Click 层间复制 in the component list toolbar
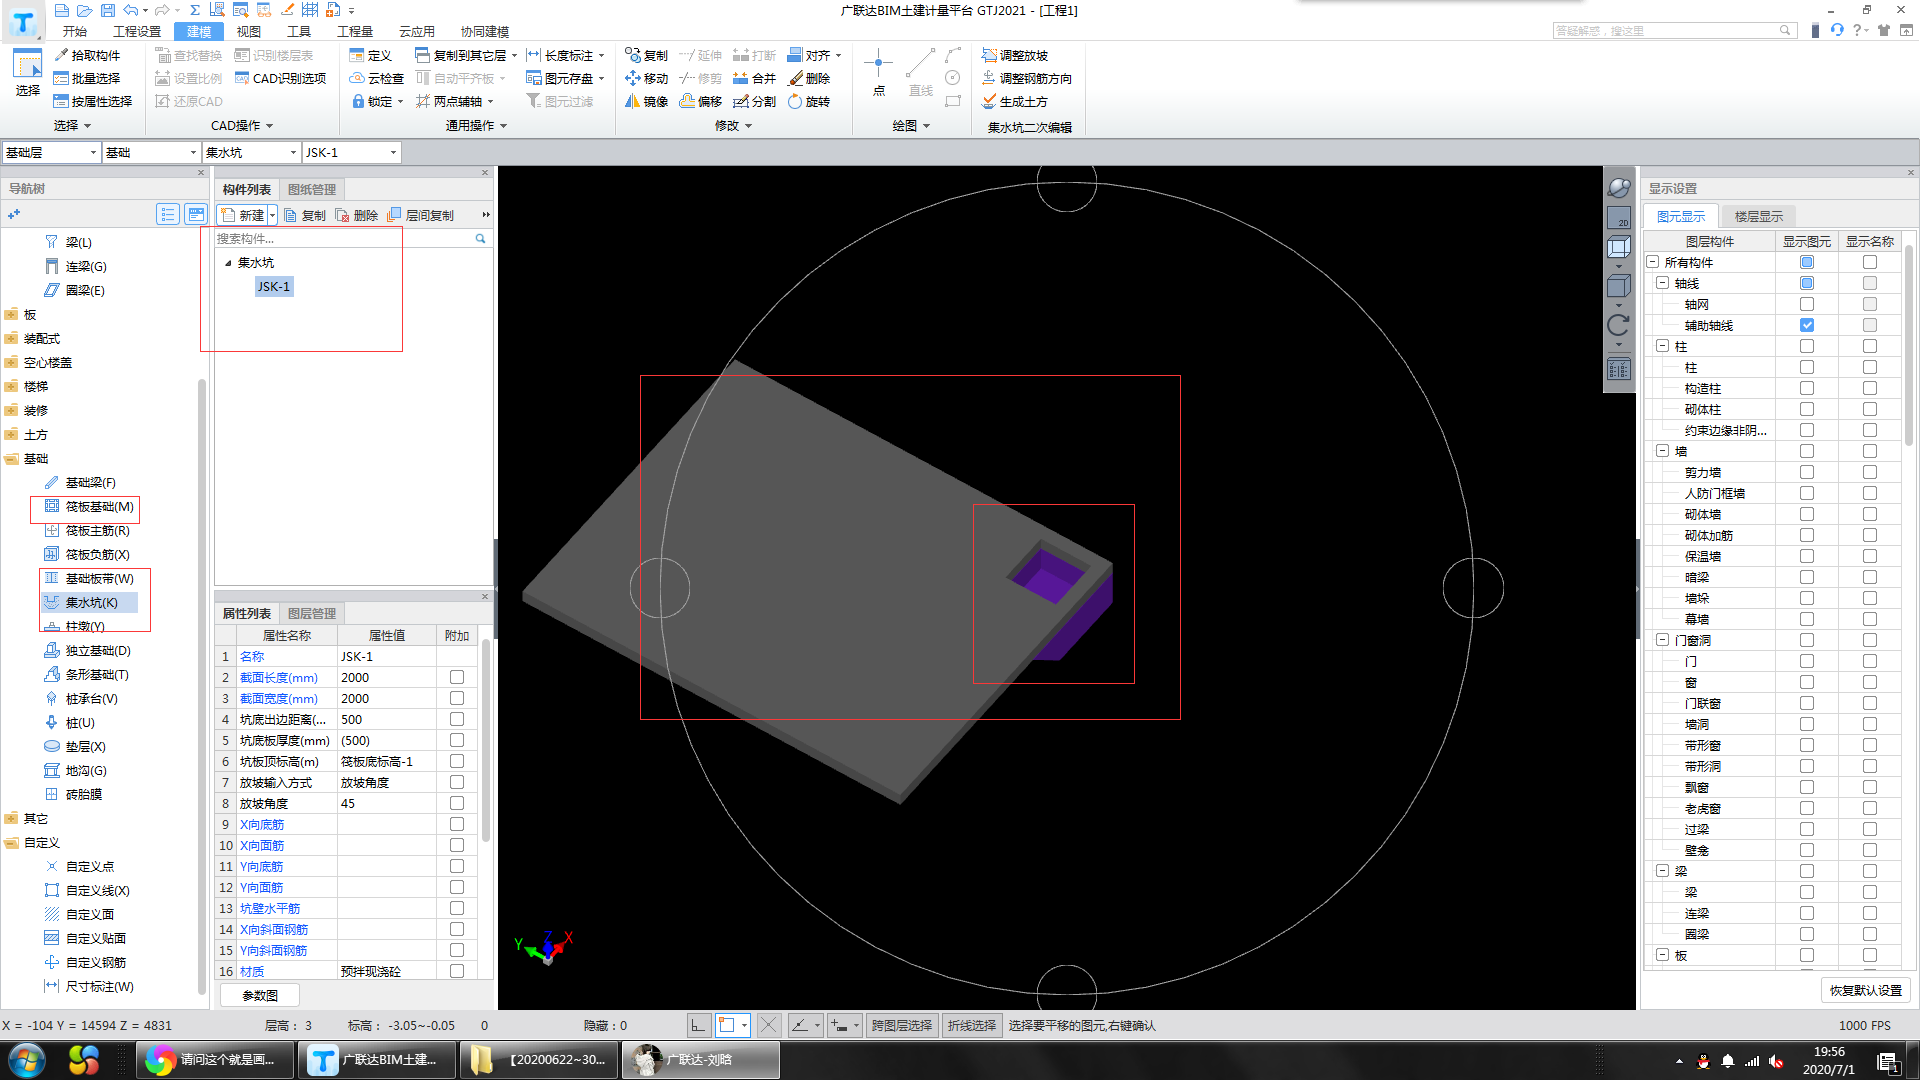The width and height of the screenshot is (1920, 1080). click(x=420, y=215)
